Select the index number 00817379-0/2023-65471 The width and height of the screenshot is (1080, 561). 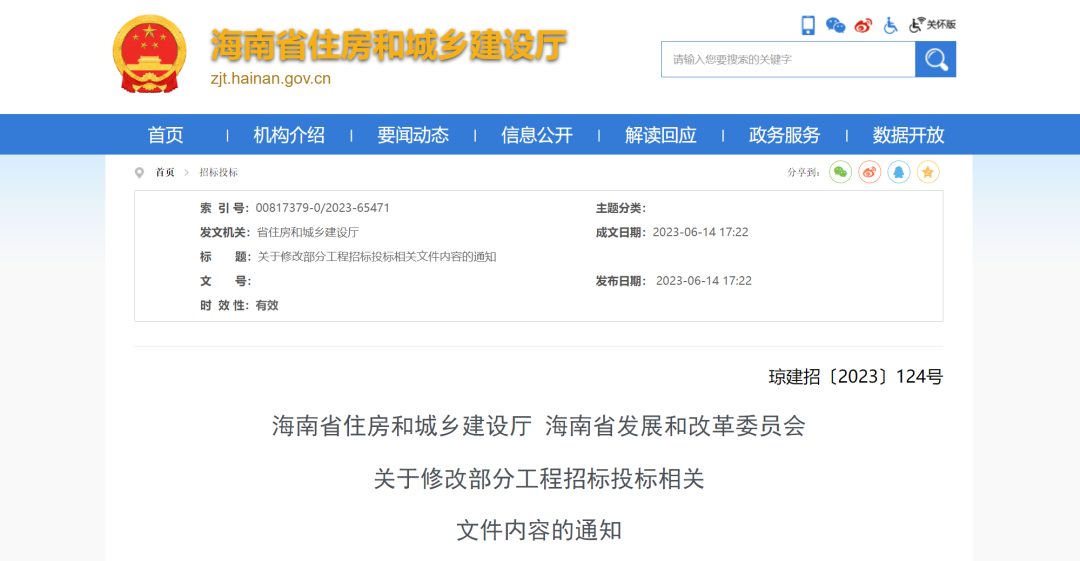click(x=322, y=207)
